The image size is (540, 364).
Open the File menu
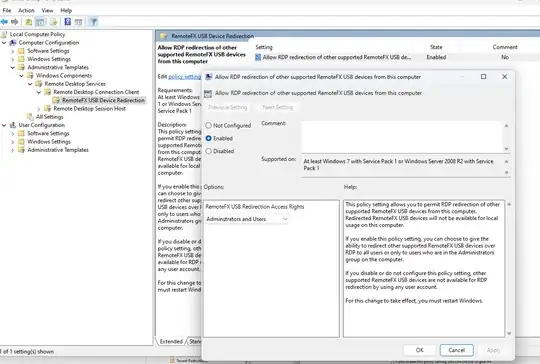point(7,10)
